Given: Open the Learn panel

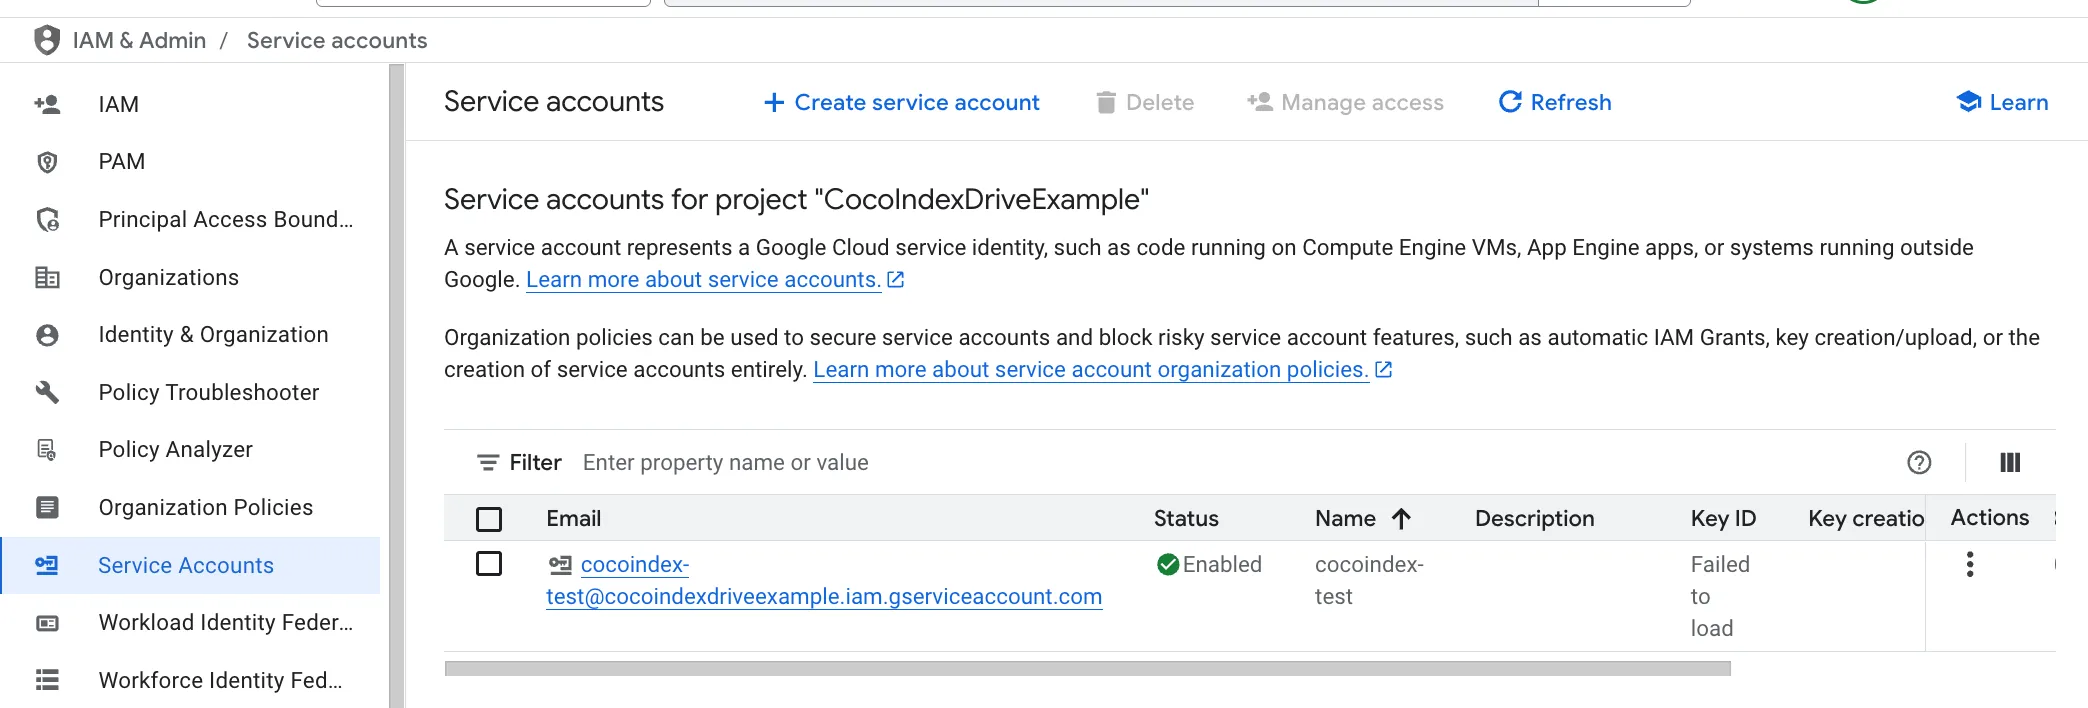Looking at the screenshot, I should [2003, 102].
